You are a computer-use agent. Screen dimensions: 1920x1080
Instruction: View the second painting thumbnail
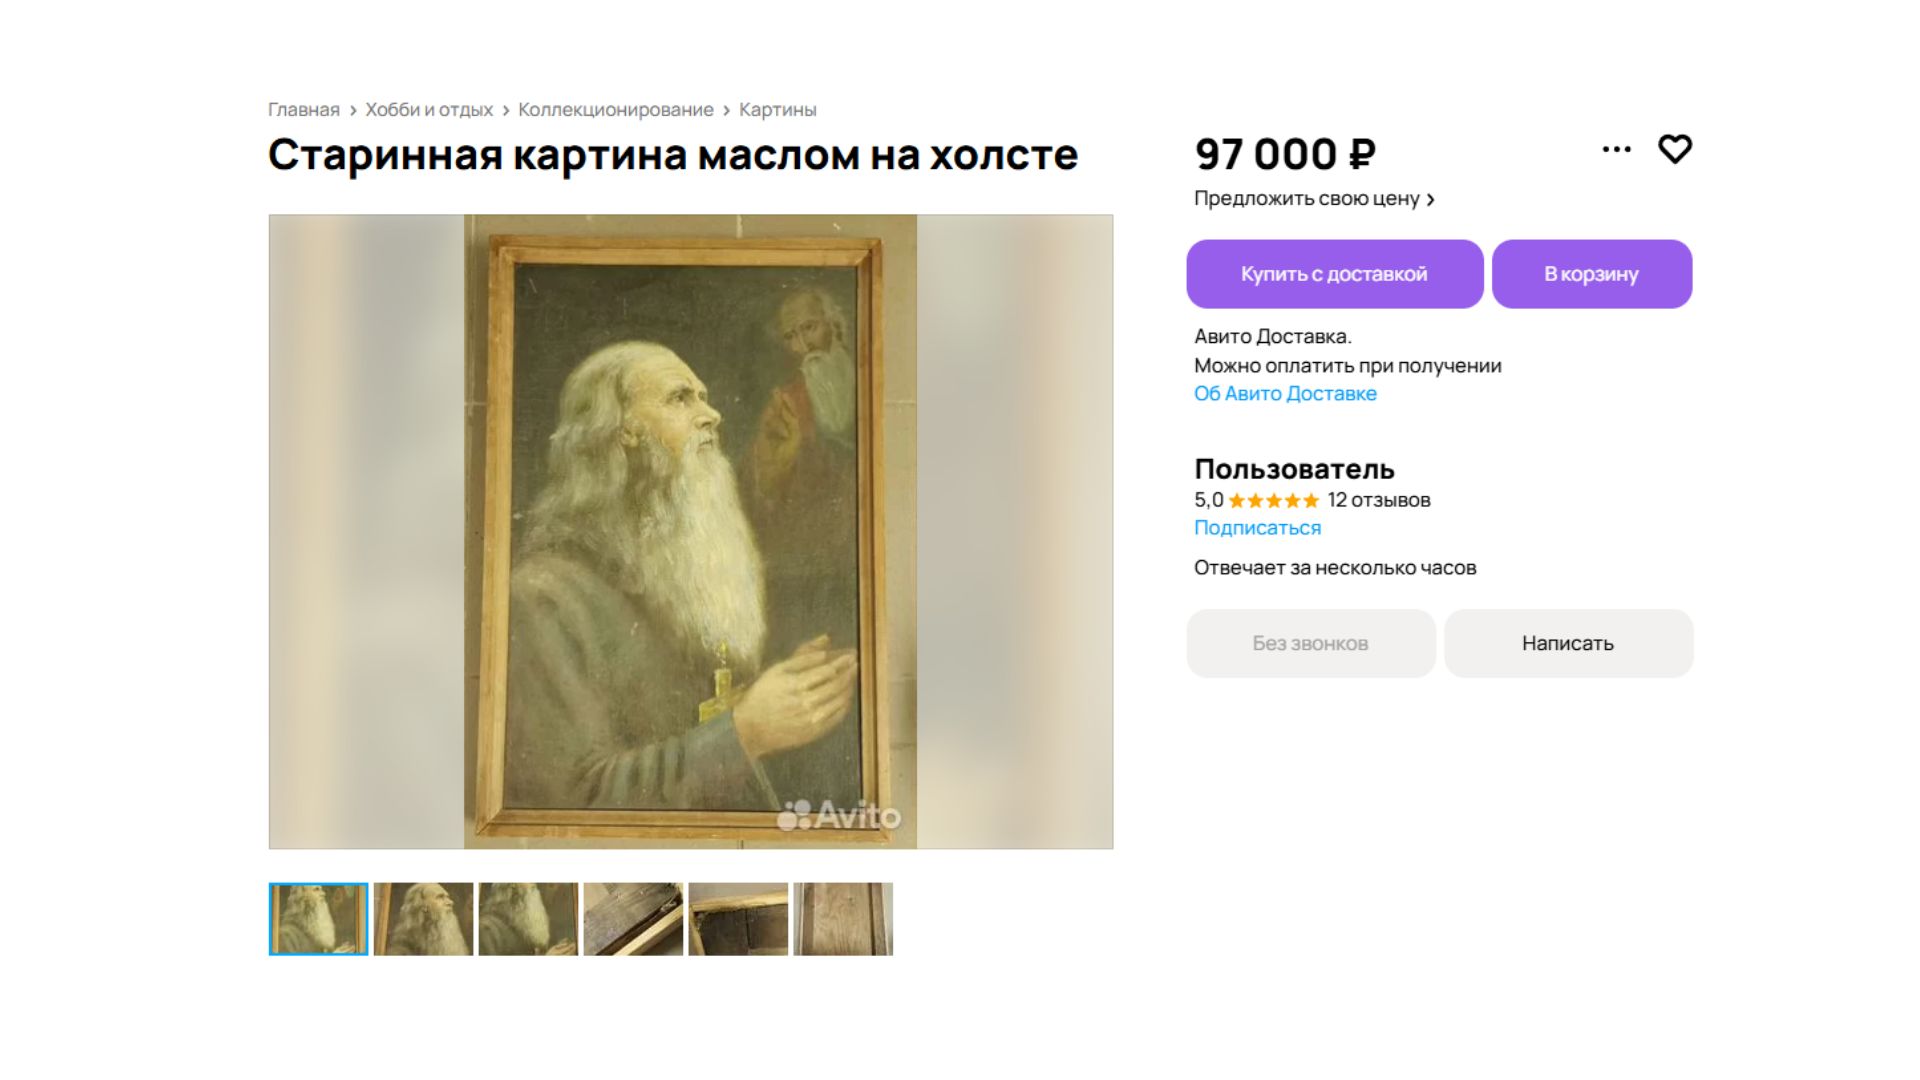pos(423,919)
